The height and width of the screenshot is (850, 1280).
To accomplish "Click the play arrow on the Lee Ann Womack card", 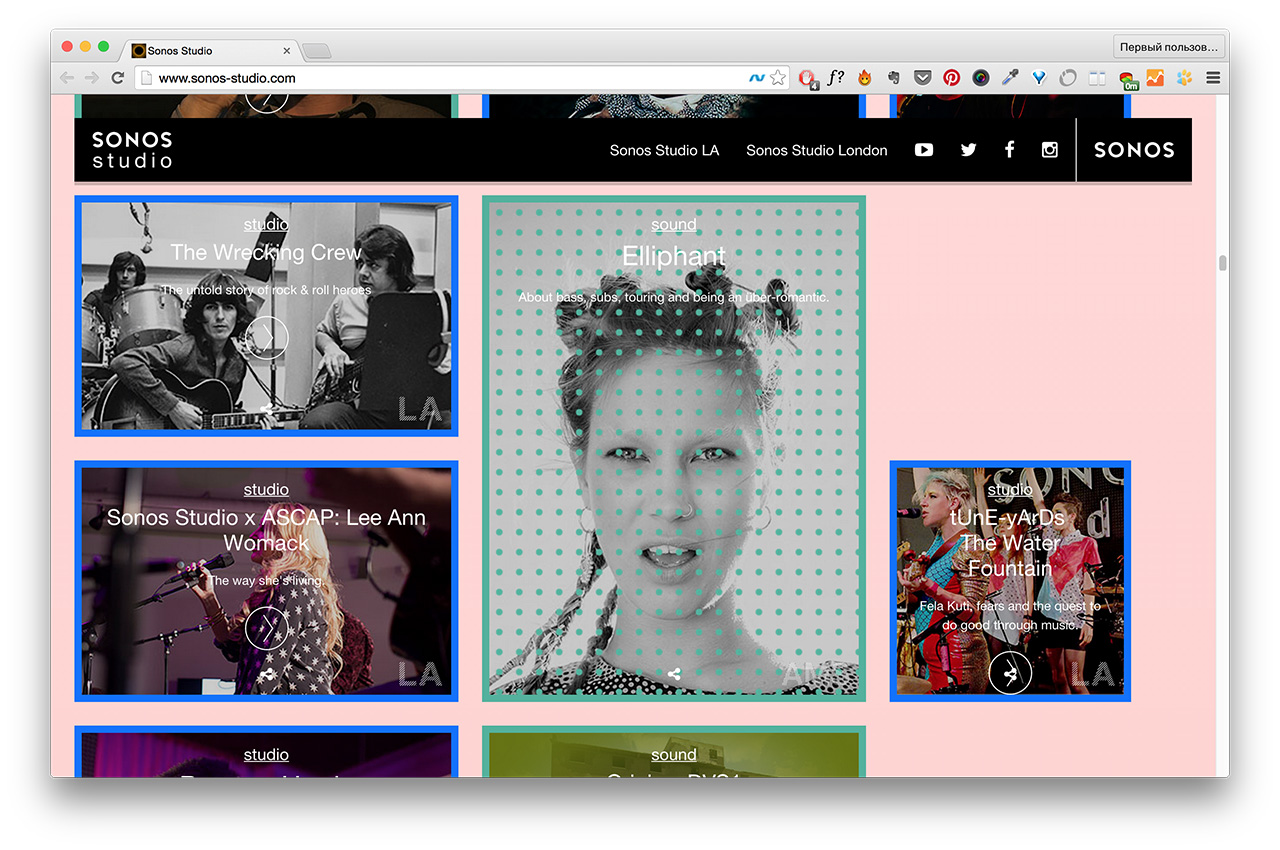I will pyautogui.click(x=266, y=628).
